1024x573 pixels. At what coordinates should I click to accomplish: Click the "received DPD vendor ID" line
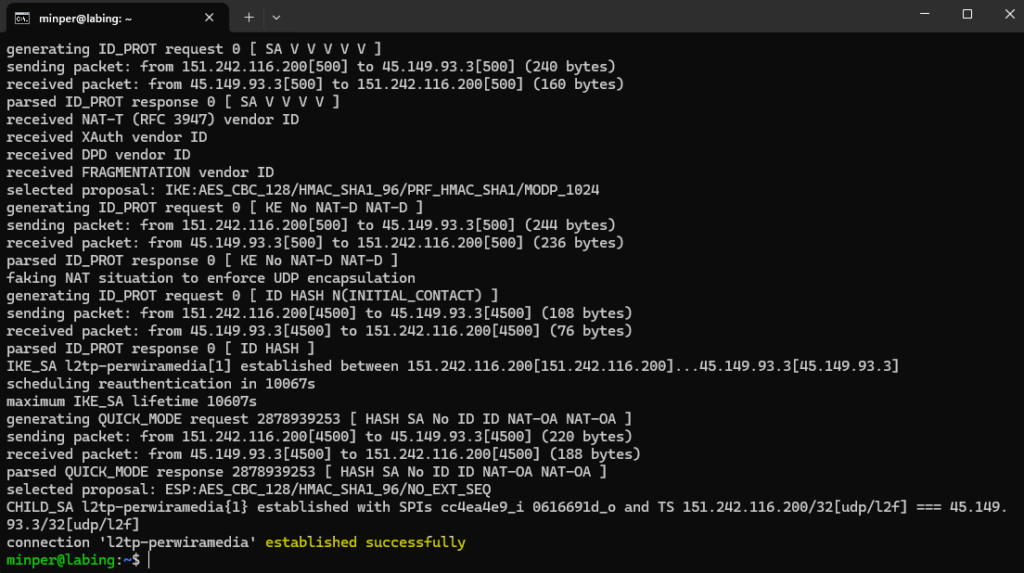98,155
